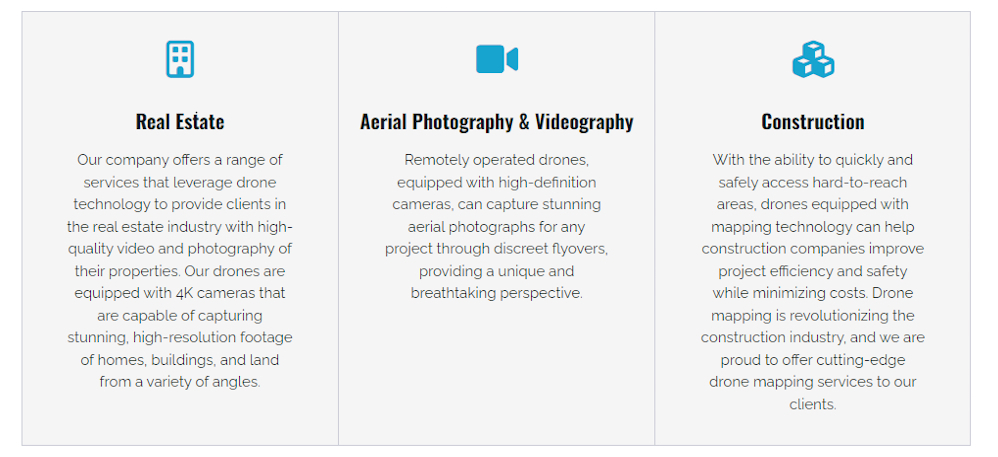998x457 pixels.
Task: Click the Construction drone mapping paragraph
Action: click(813, 282)
